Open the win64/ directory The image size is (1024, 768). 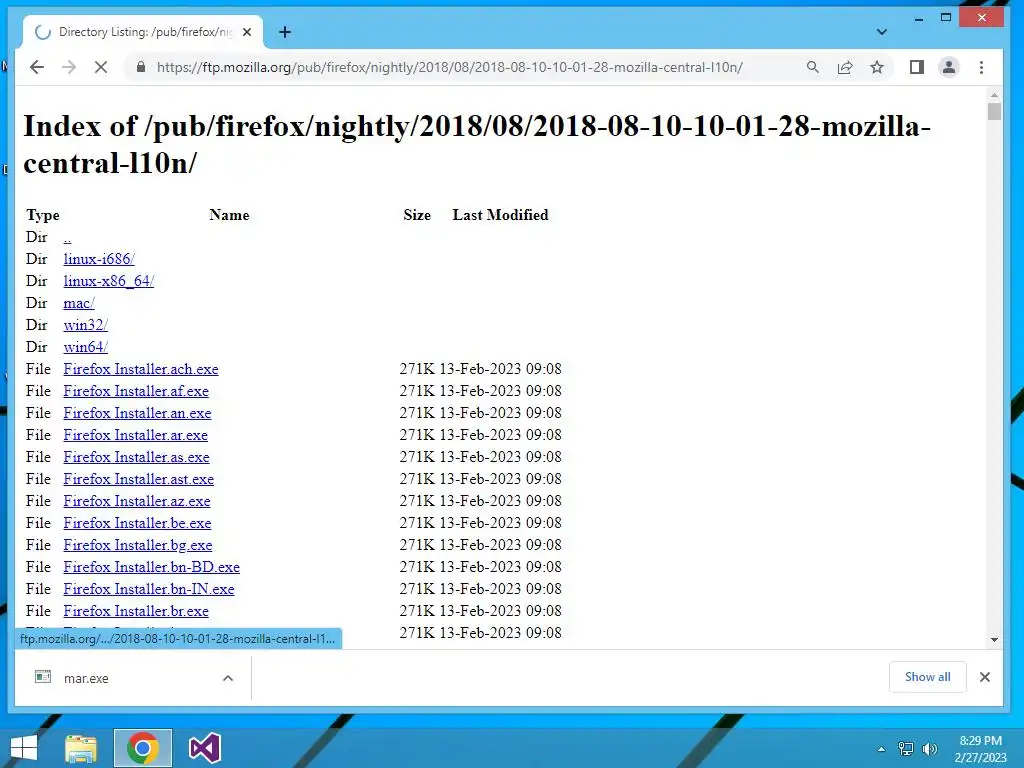pyautogui.click(x=86, y=347)
